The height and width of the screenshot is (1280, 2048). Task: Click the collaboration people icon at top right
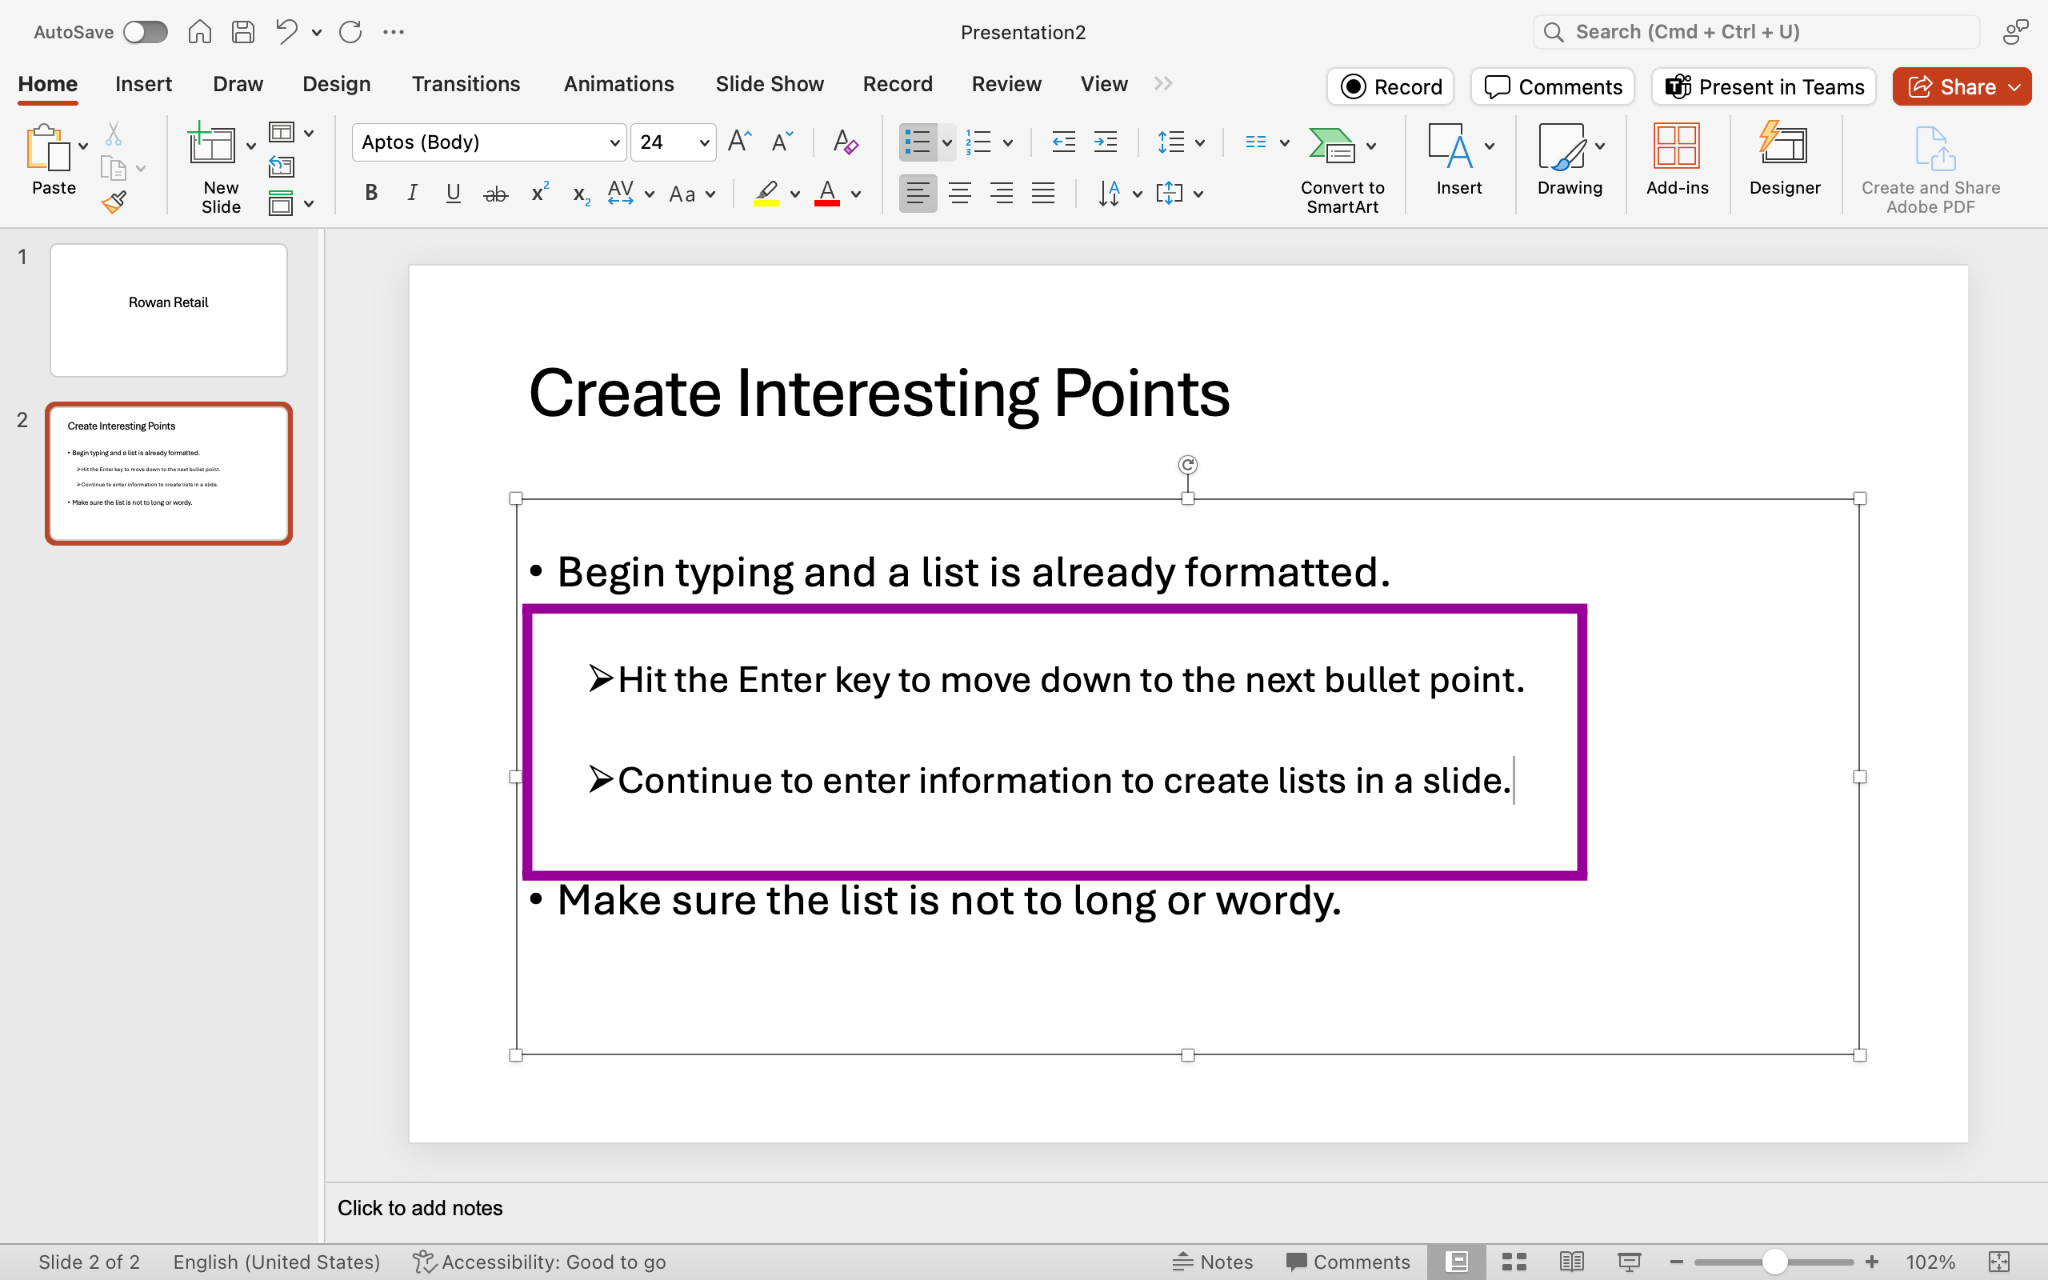point(2015,32)
